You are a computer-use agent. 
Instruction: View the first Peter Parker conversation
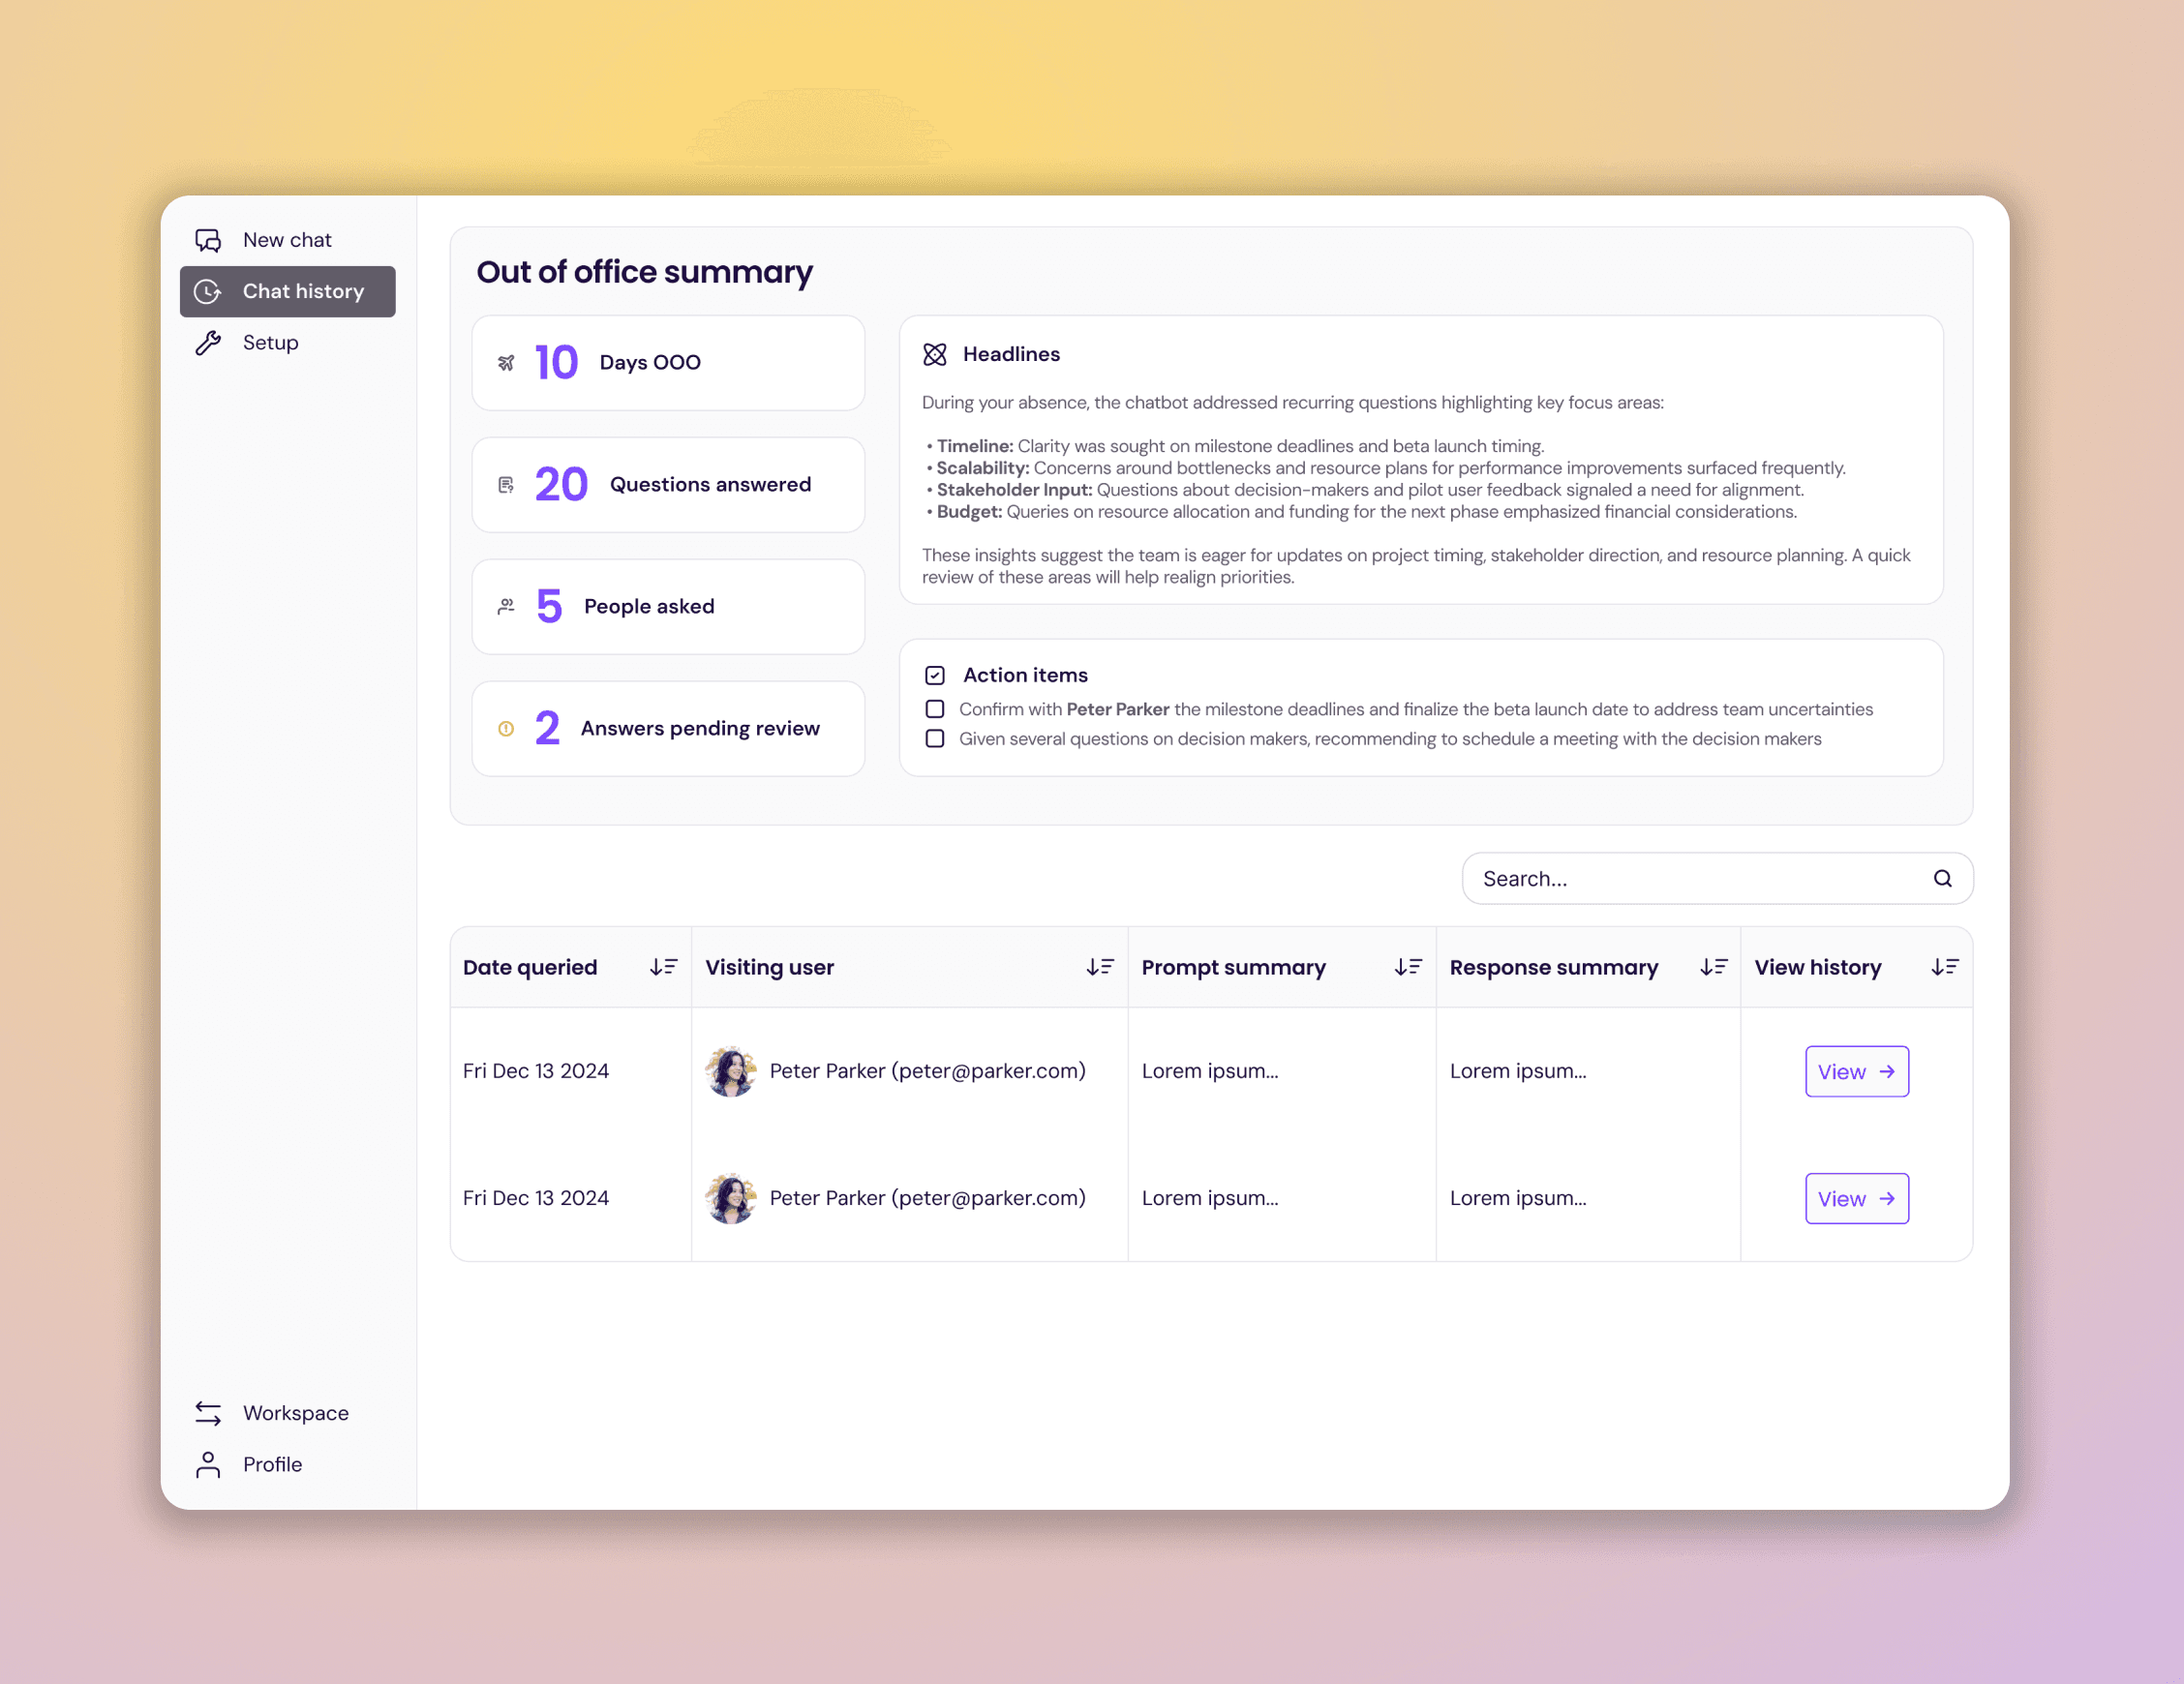1856,1071
